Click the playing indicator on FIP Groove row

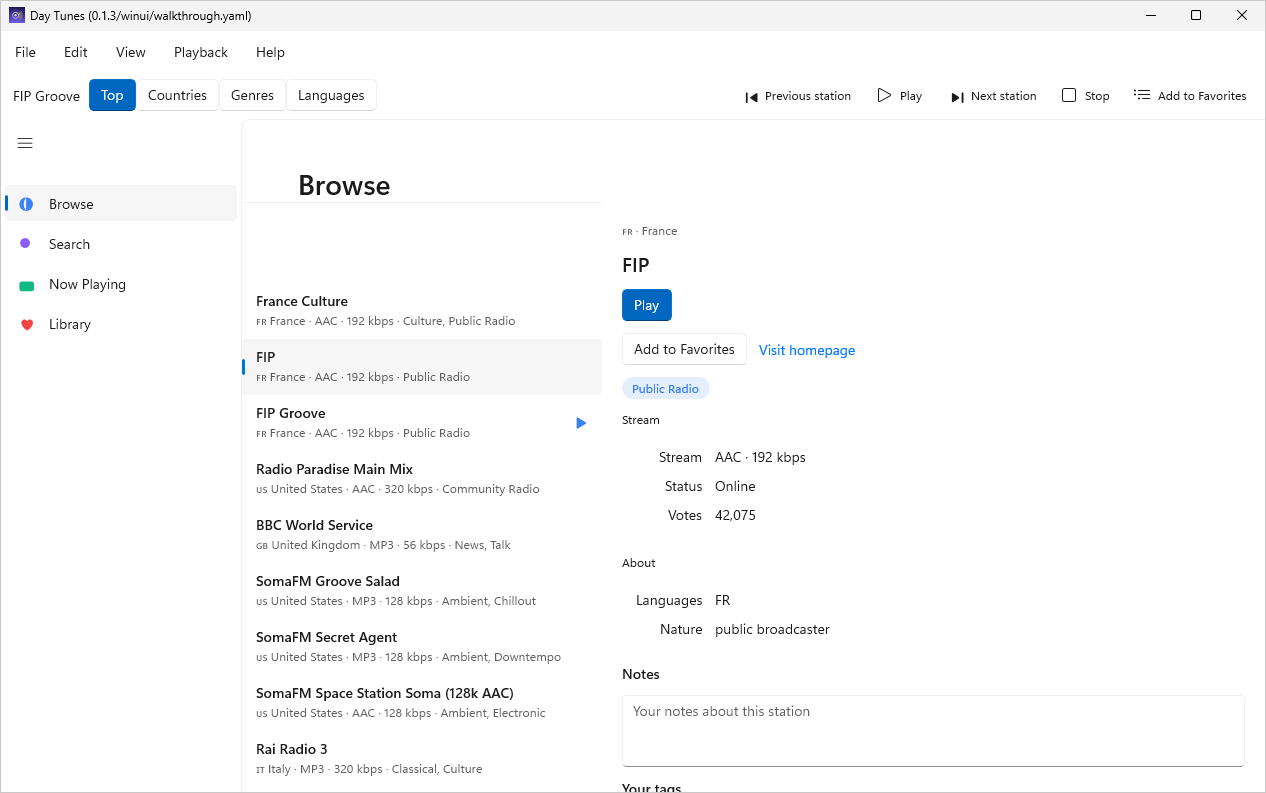click(581, 423)
